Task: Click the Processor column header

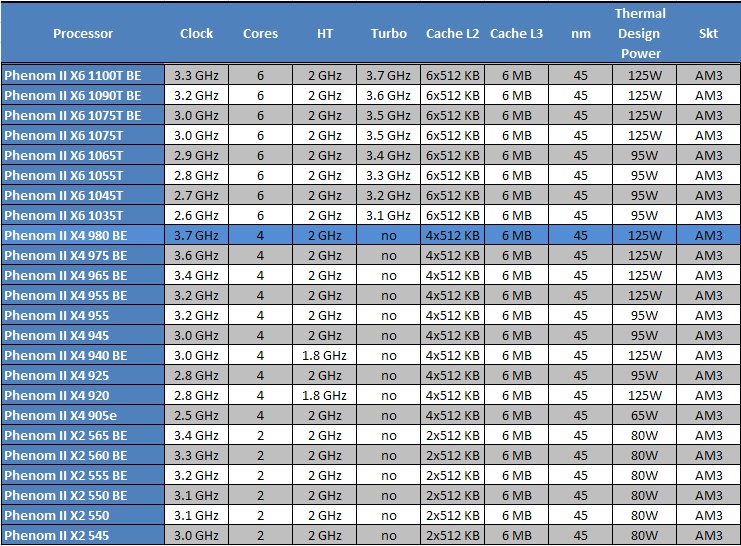Action: pos(83,33)
